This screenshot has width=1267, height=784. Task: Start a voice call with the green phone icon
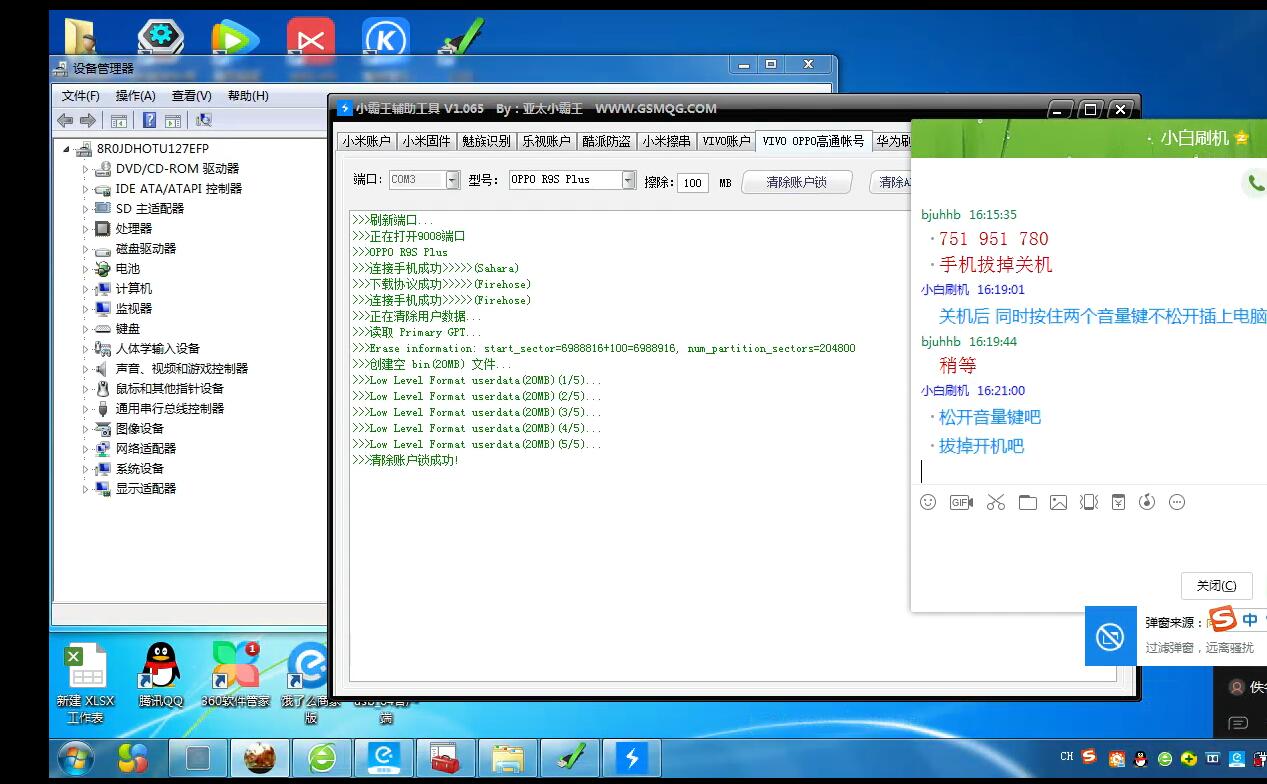[x=1255, y=183]
